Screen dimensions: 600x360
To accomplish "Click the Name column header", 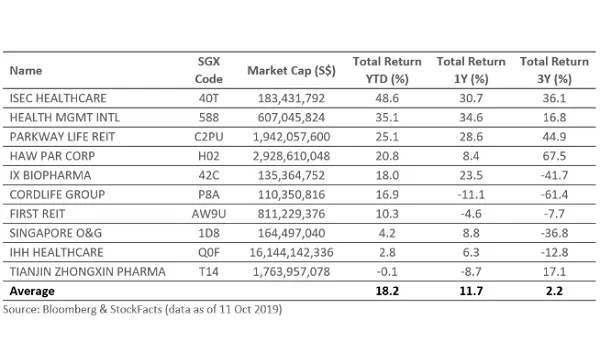I will 26,71.
